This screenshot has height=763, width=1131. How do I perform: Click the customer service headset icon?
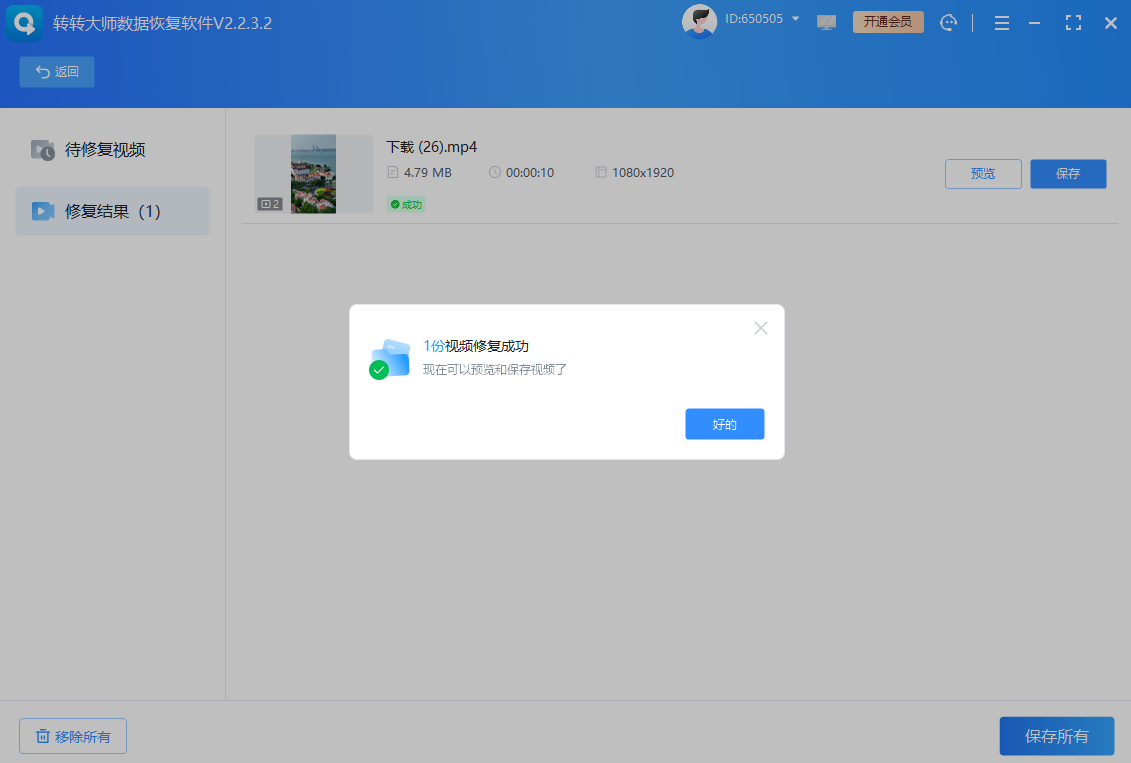948,22
